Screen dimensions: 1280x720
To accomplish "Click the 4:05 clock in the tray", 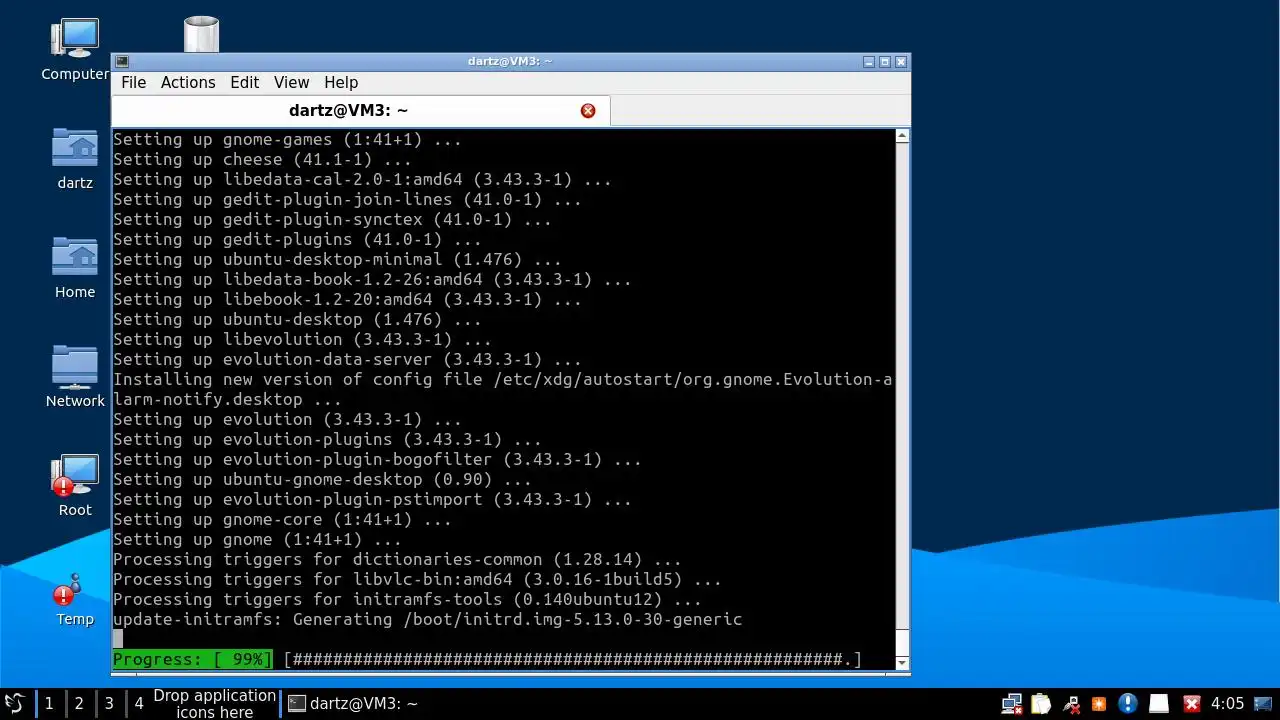I will coord(1227,703).
